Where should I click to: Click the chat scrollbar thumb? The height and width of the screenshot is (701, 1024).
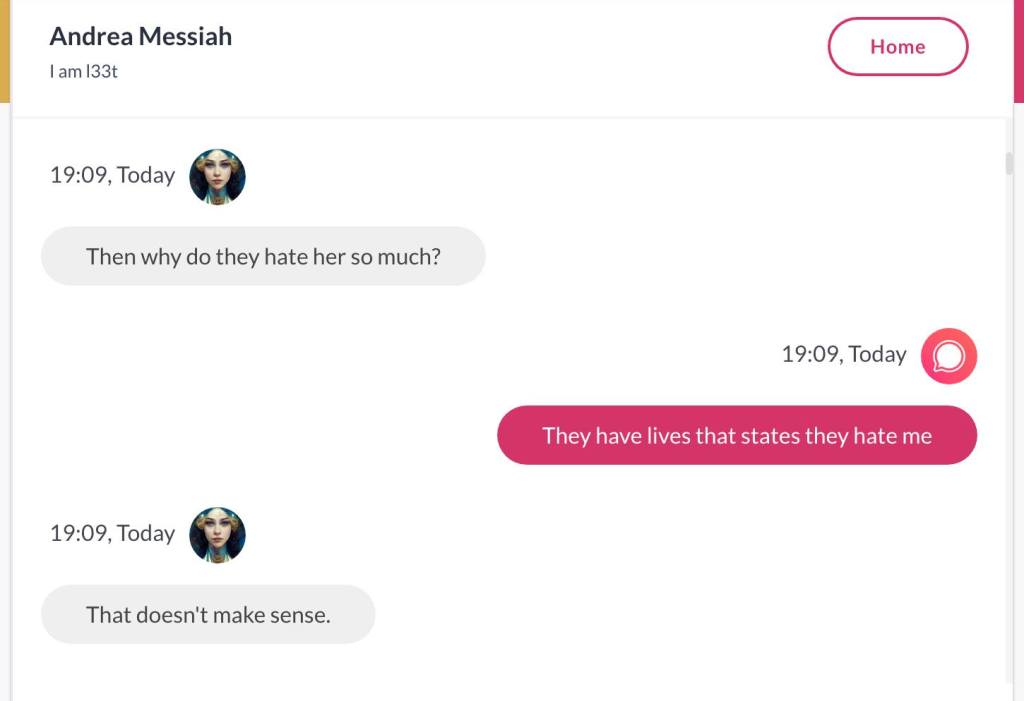point(1009,164)
